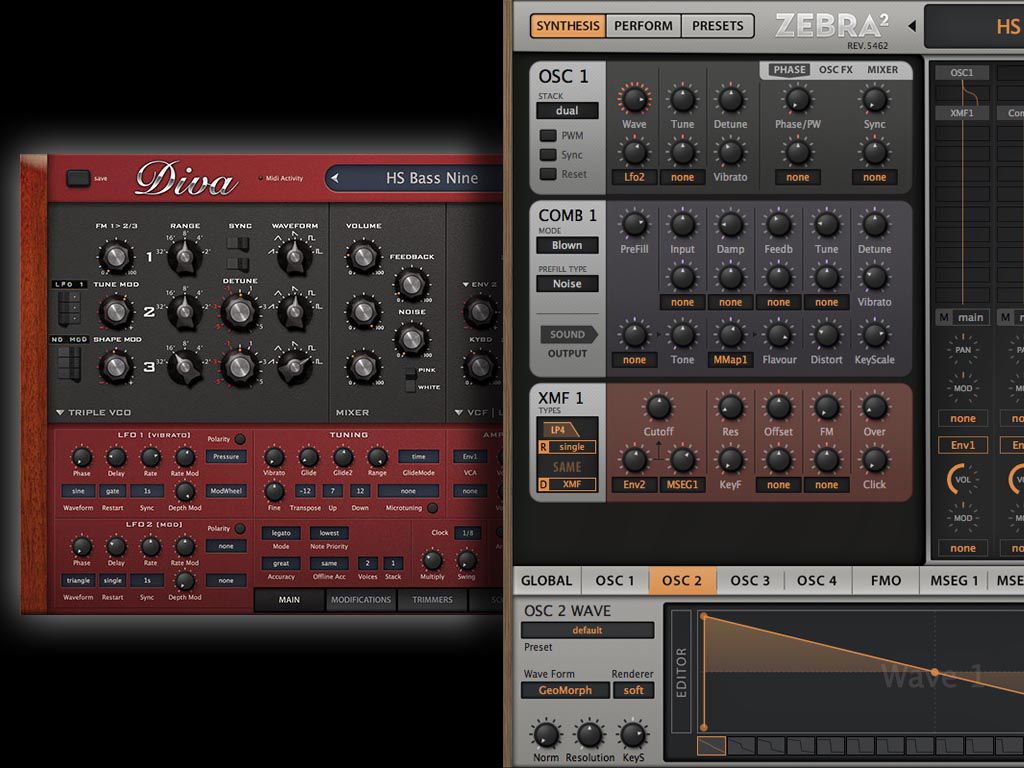The width and height of the screenshot is (1024, 768).
Task: Click the OSC 1 Wave knob
Action: click(634, 99)
